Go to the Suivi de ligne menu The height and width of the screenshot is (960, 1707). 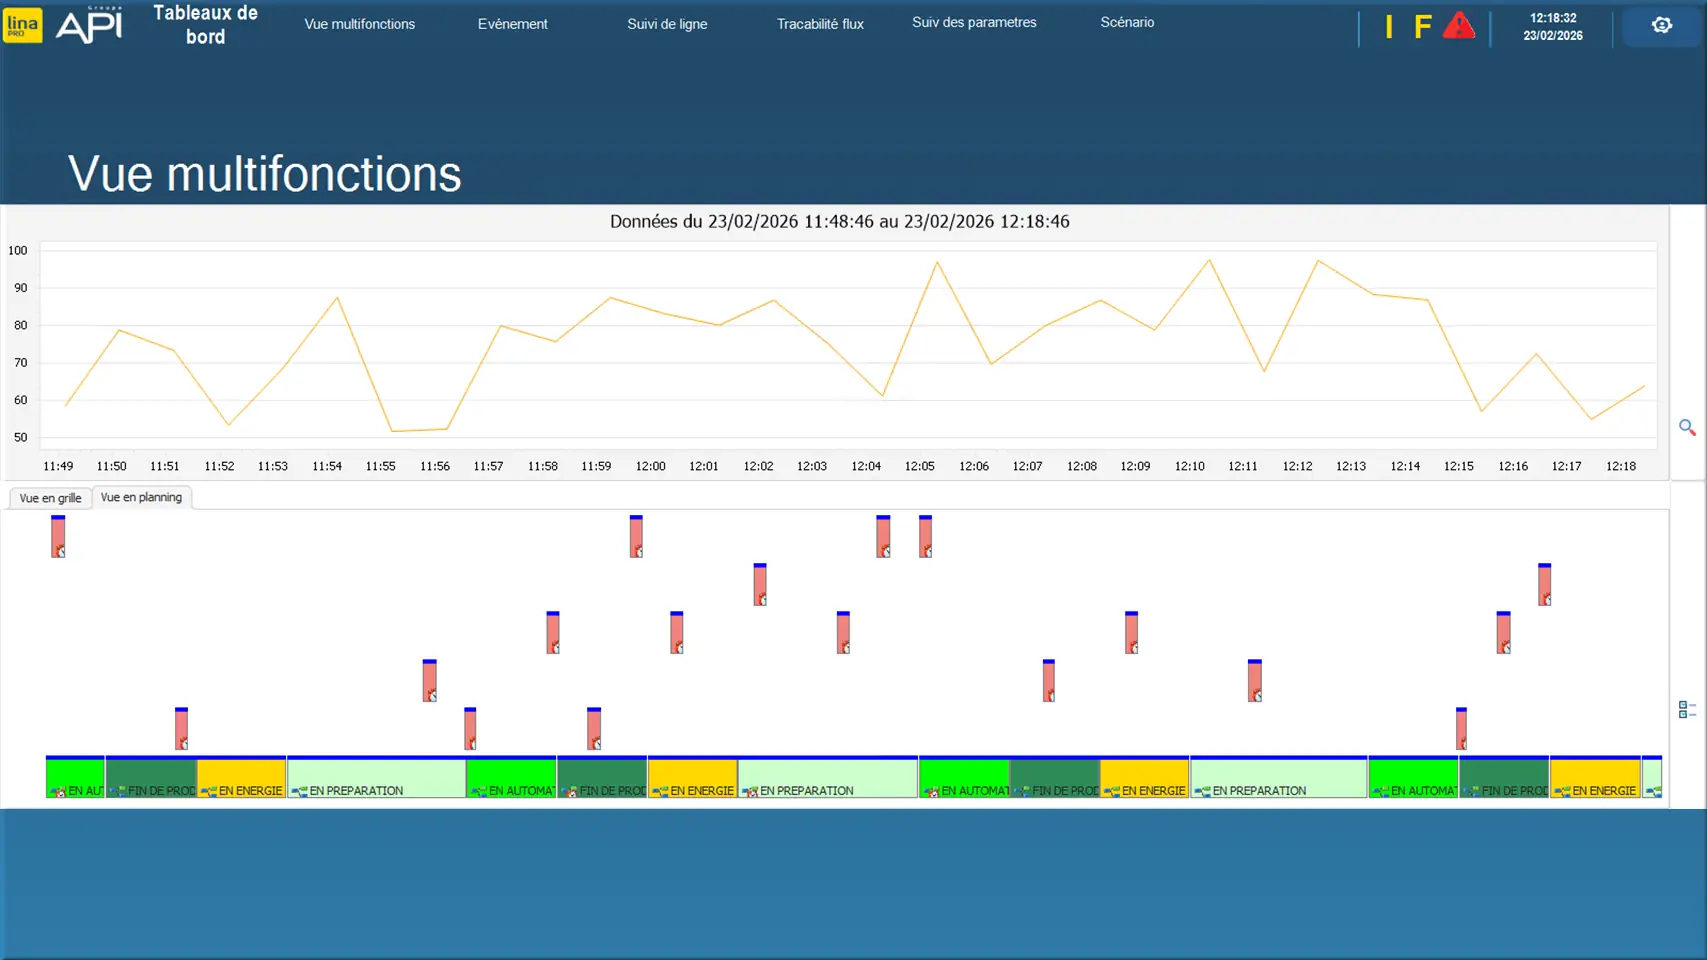[x=667, y=24]
